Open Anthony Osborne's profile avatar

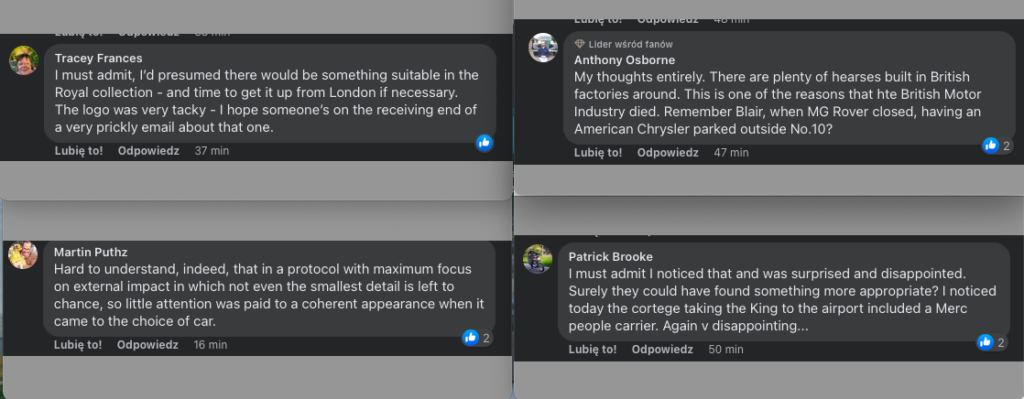click(543, 48)
